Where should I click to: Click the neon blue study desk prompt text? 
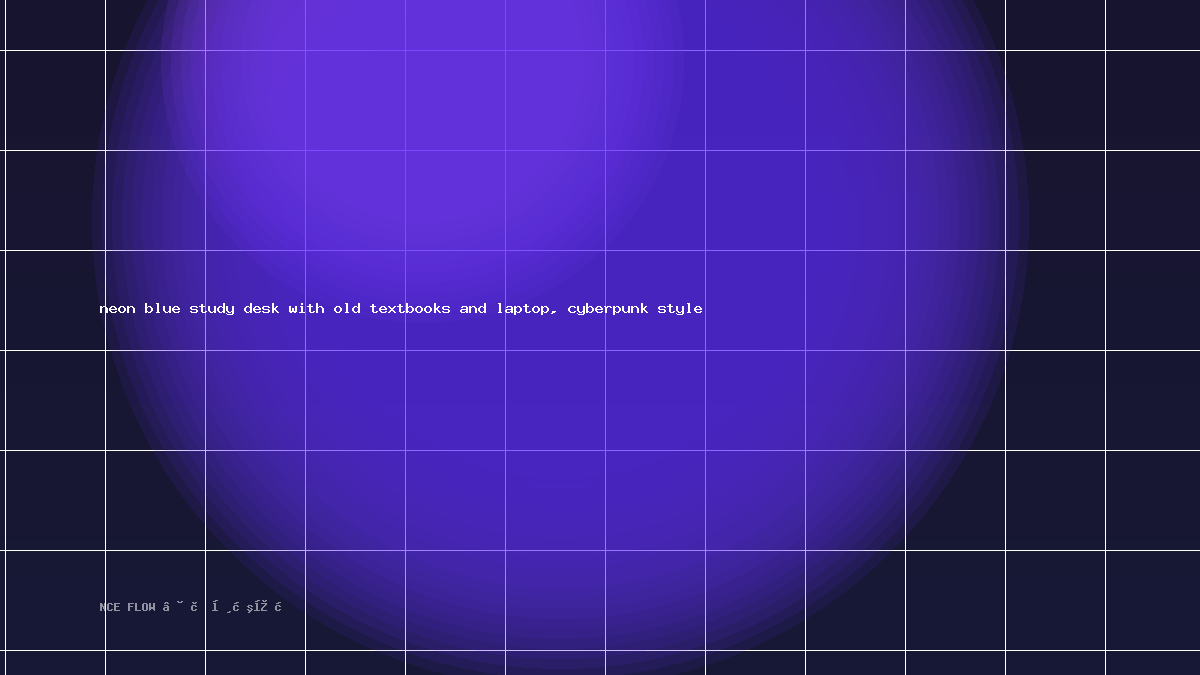coord(401,309)
